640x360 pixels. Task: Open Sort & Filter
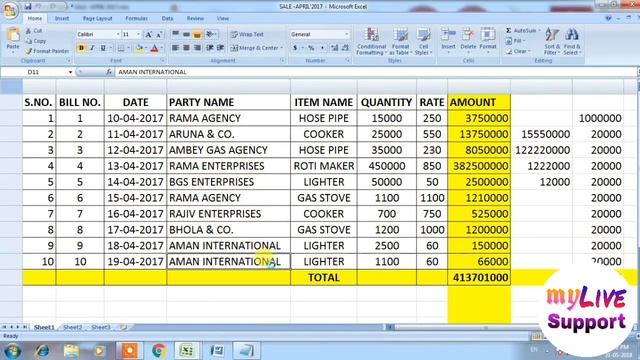point(552,41)
